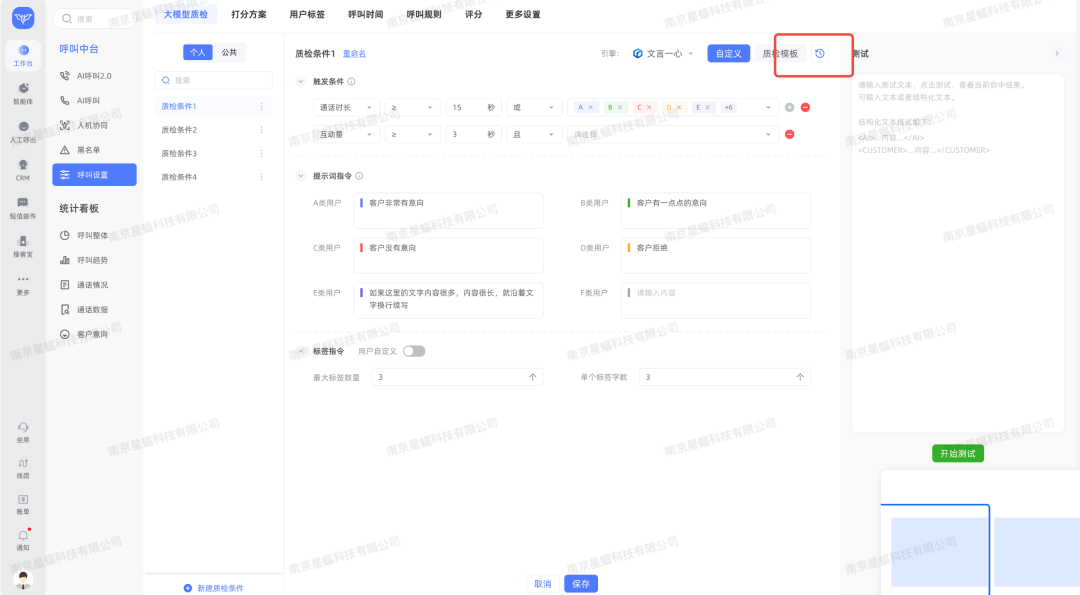Open the 黑名单 warning icon item

click(x=66, y=150)
